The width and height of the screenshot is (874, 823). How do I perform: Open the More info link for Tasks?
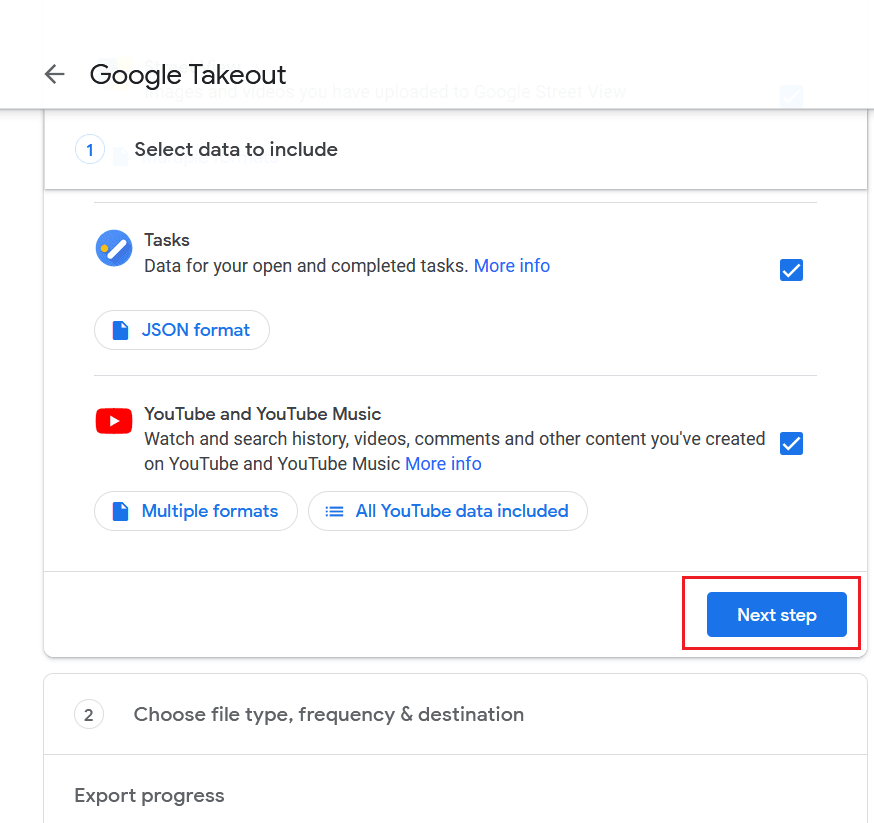(511, 266)
